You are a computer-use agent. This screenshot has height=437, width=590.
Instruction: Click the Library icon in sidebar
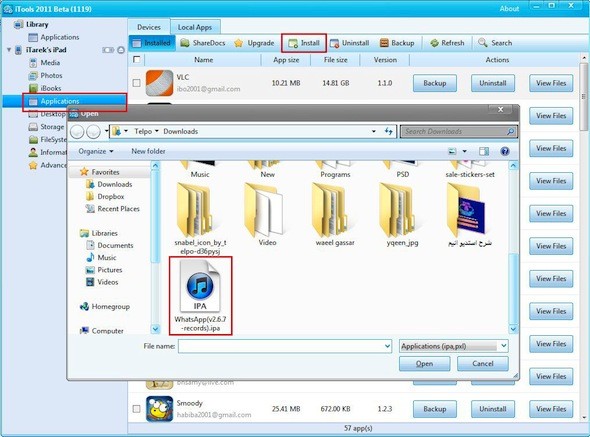[x=18, y=24]
